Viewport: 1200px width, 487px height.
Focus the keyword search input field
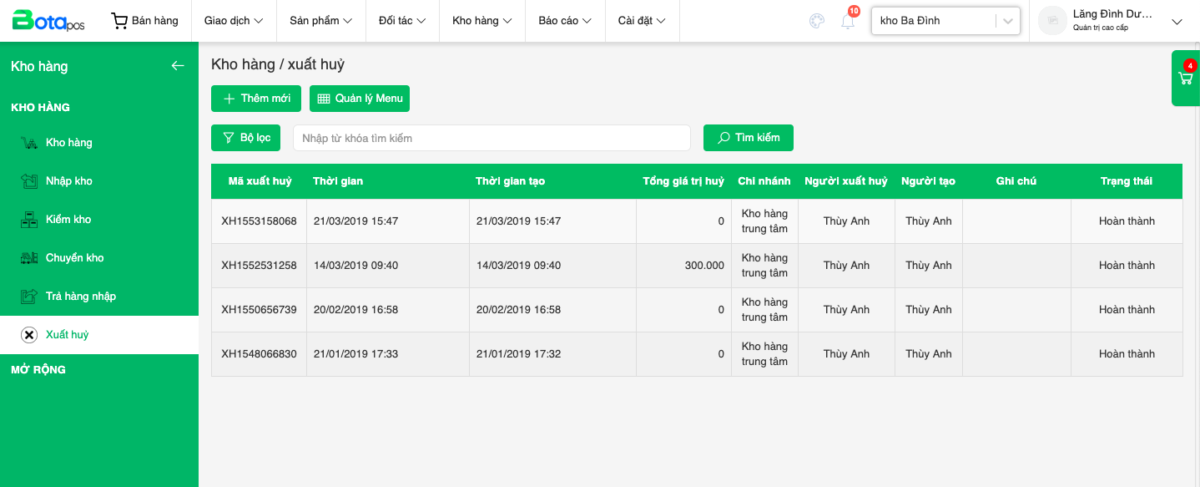491,138
